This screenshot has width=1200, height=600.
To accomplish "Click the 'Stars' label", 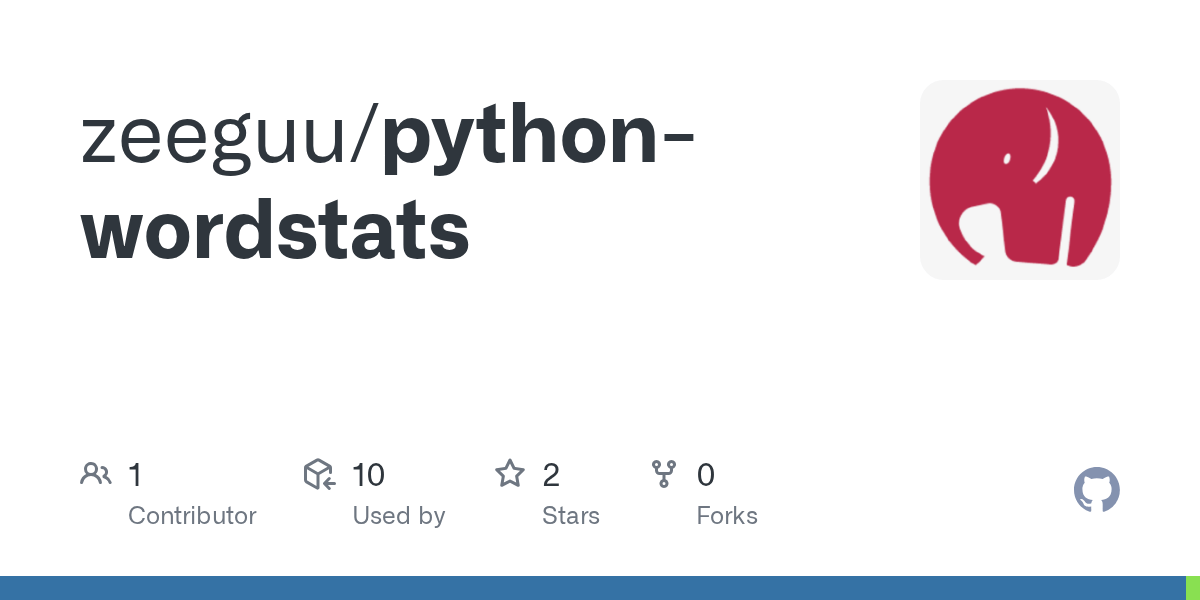I will 570,516.
